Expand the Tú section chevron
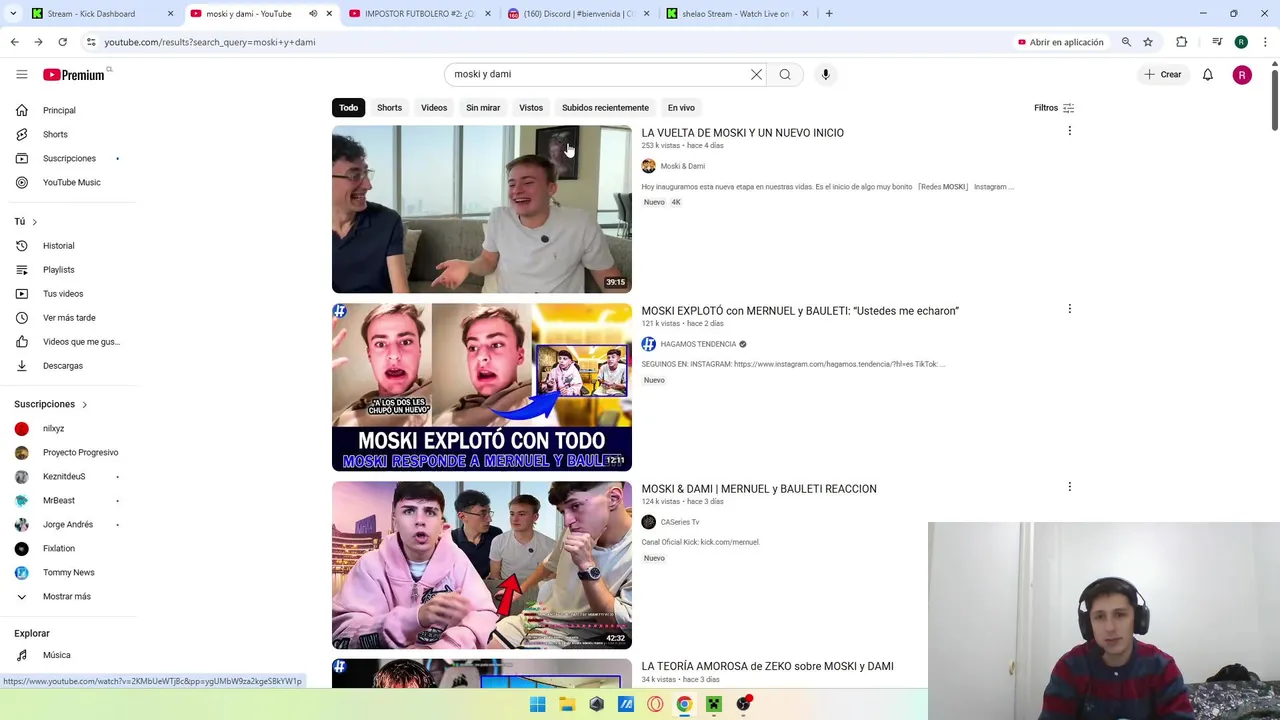 (34, 222)
